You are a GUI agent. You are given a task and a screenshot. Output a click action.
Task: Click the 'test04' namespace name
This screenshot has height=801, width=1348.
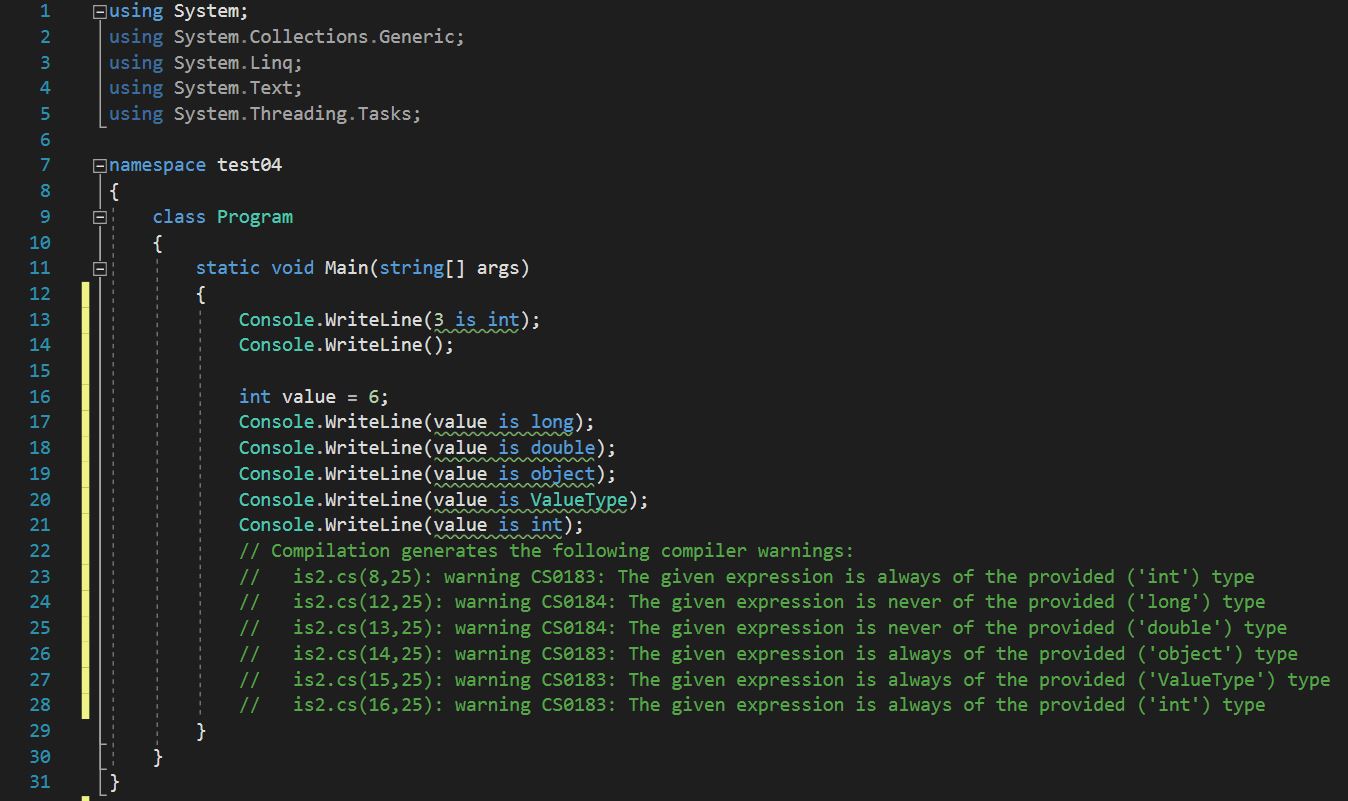coord(250,165)
